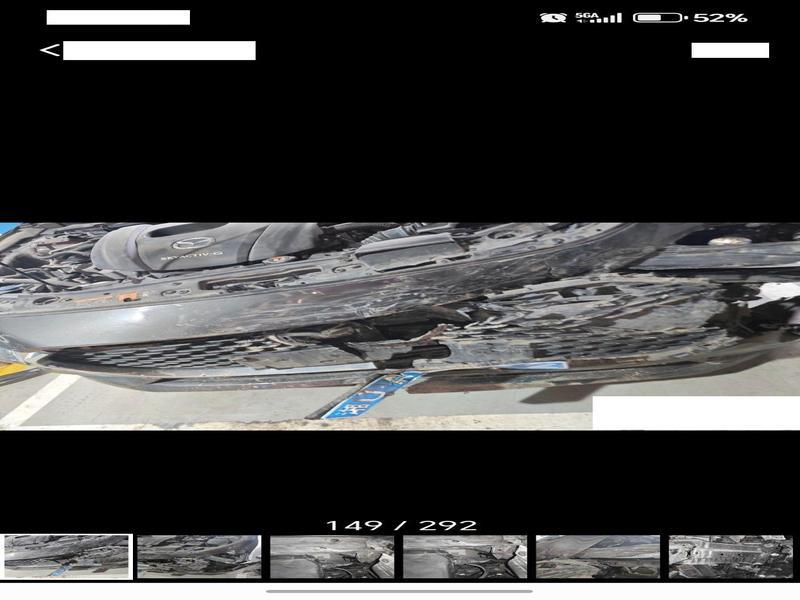
Task: Open the third thumbnail in the strip
Action: (332, 556)
